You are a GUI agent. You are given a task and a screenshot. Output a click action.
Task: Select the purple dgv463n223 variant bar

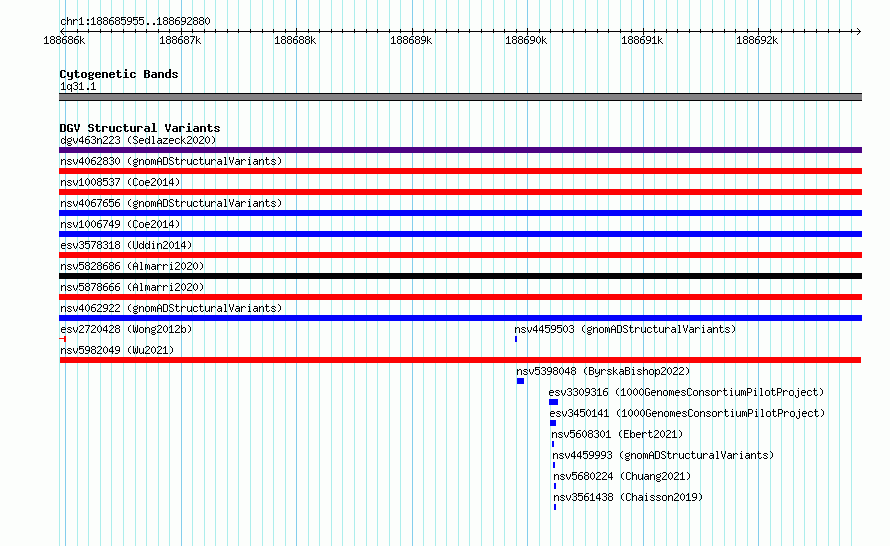coord(460,150)
